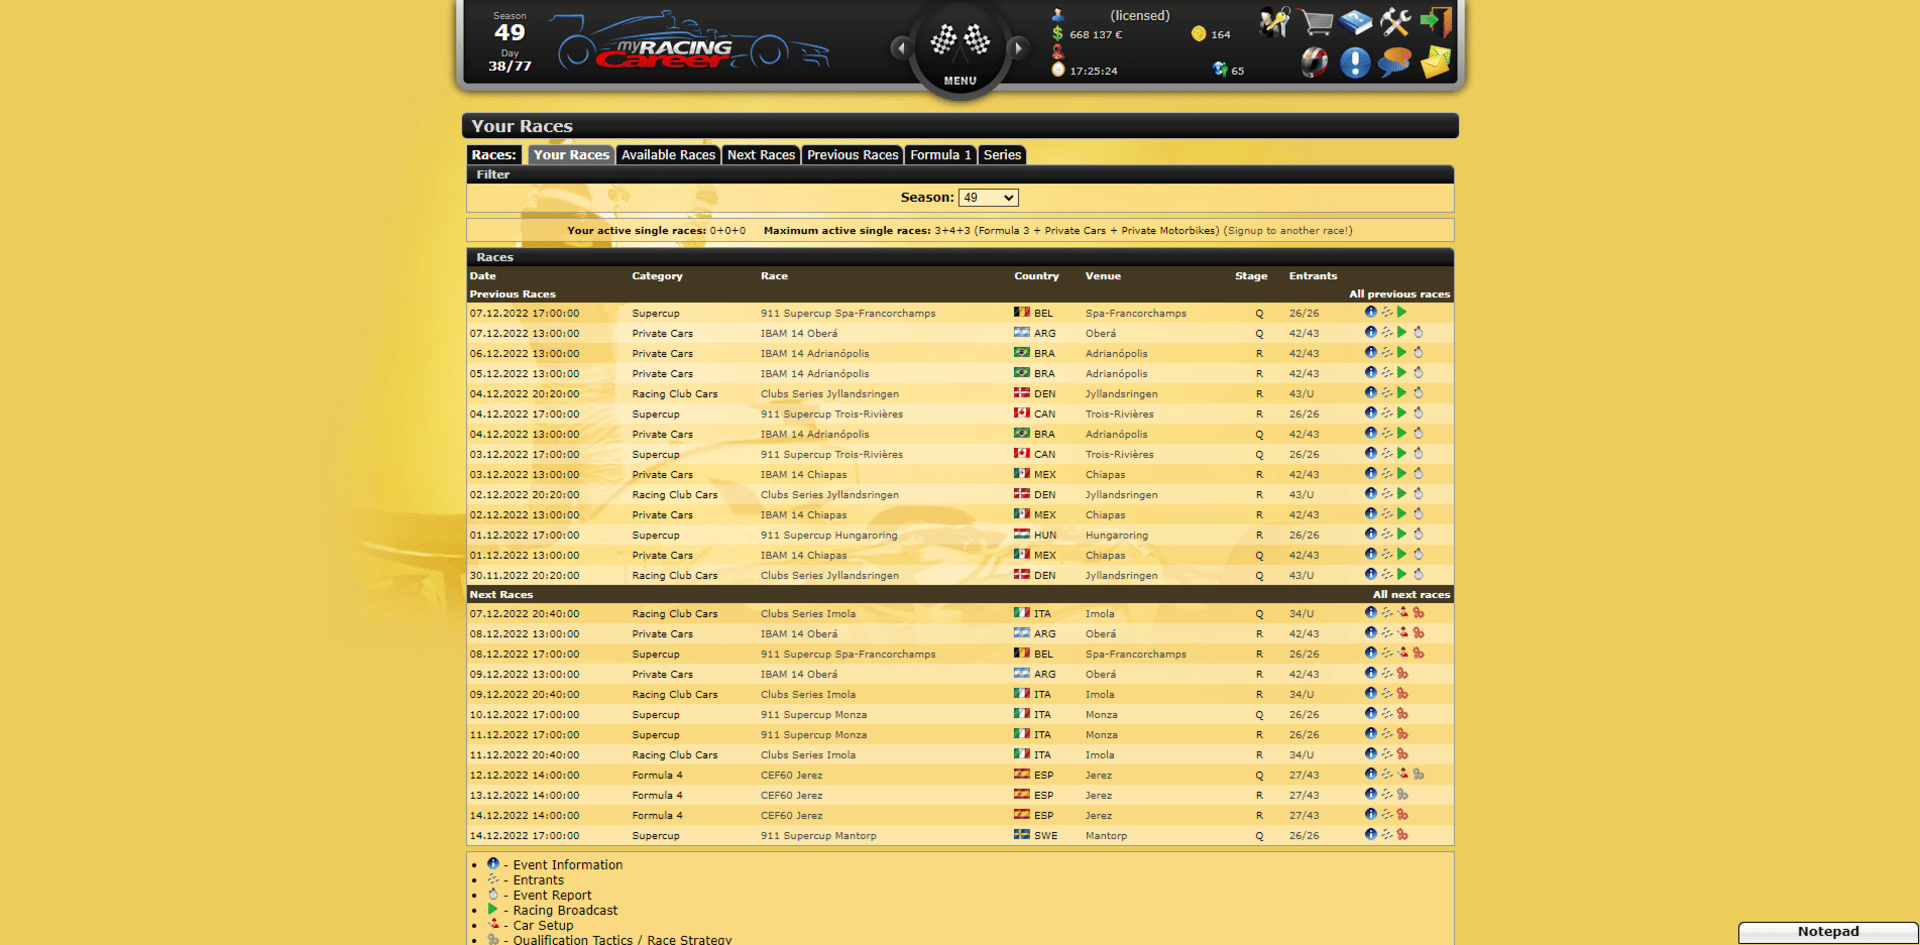Switch to the Available Races tab
This screenshot has width=1920, height=945.
coord(668,155)
